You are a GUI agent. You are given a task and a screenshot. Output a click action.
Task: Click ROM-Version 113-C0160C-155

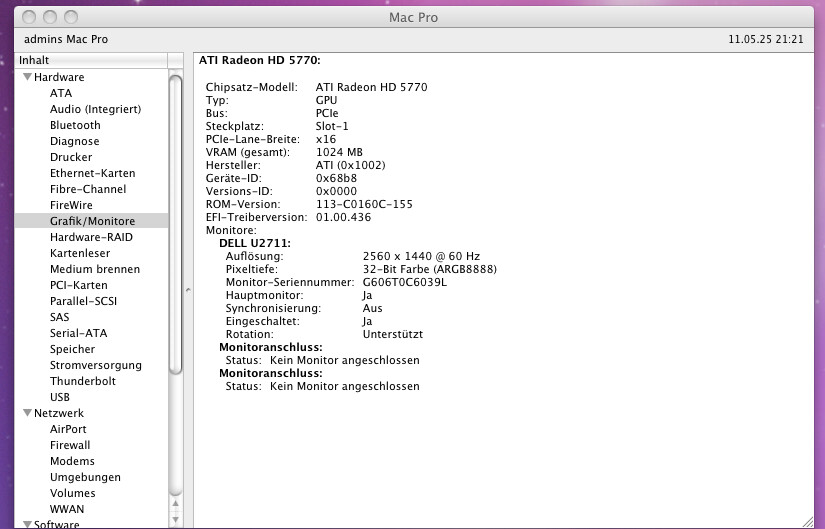364,204
